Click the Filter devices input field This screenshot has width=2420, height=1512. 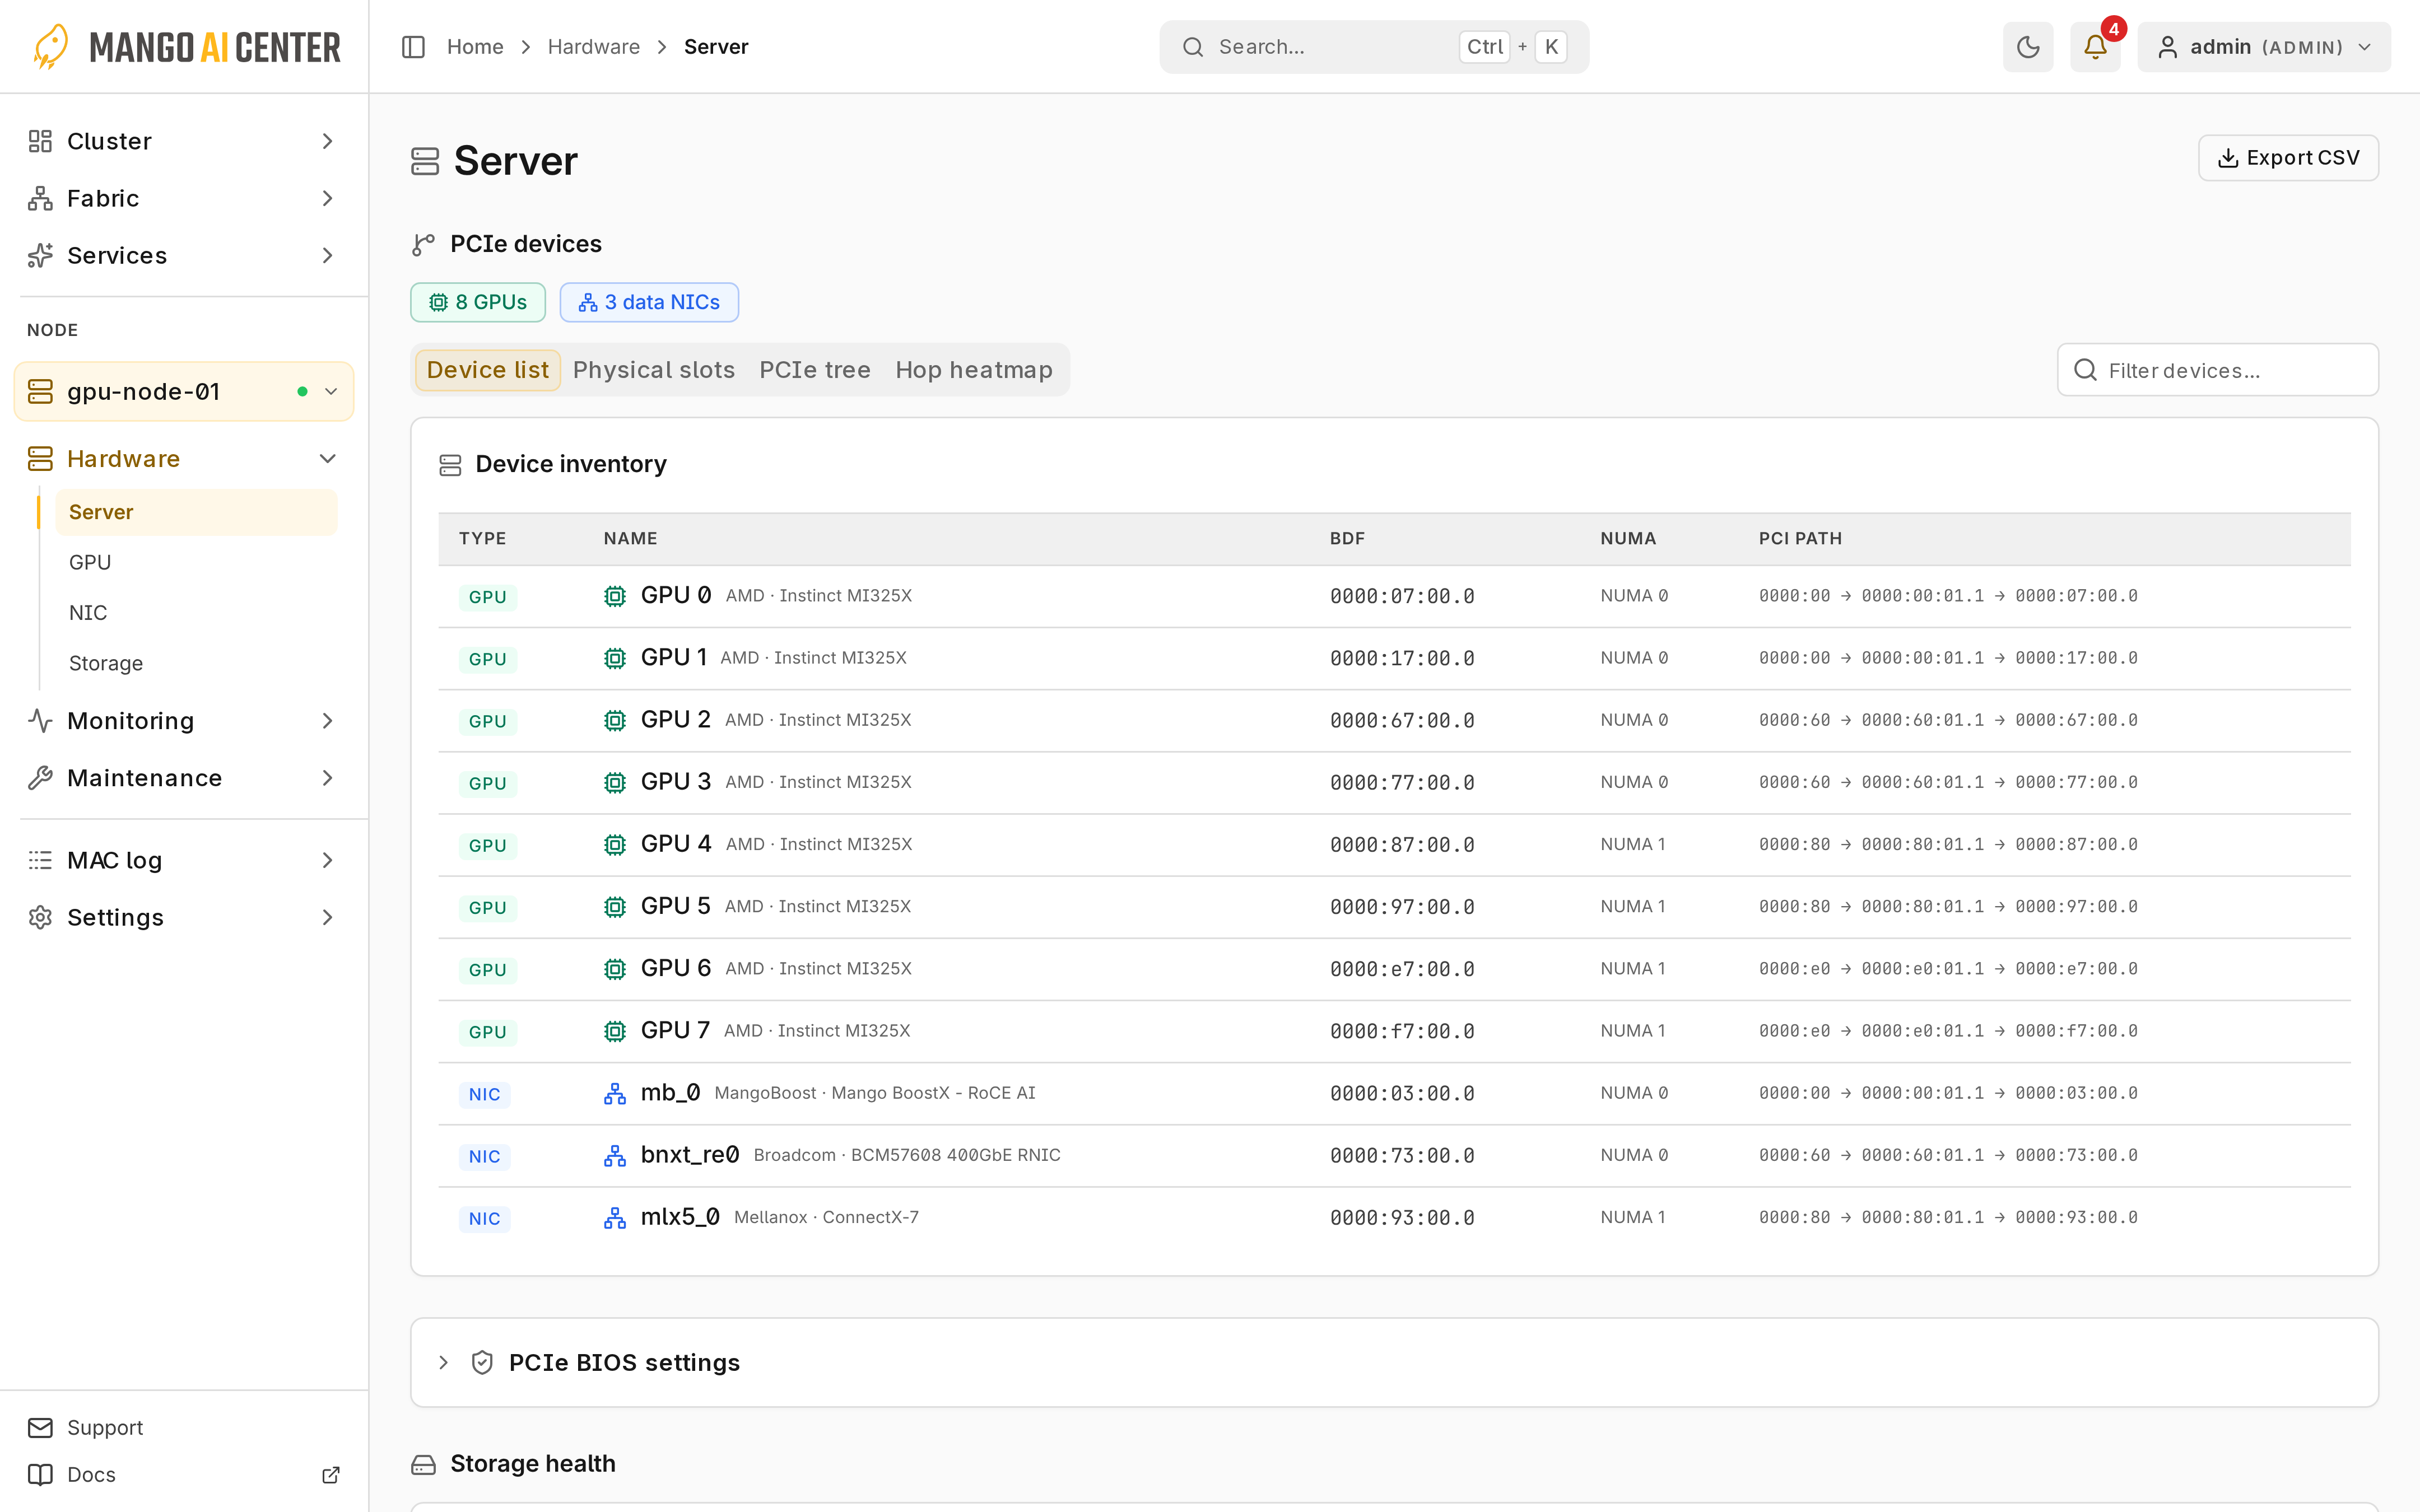pos(2218,370)
